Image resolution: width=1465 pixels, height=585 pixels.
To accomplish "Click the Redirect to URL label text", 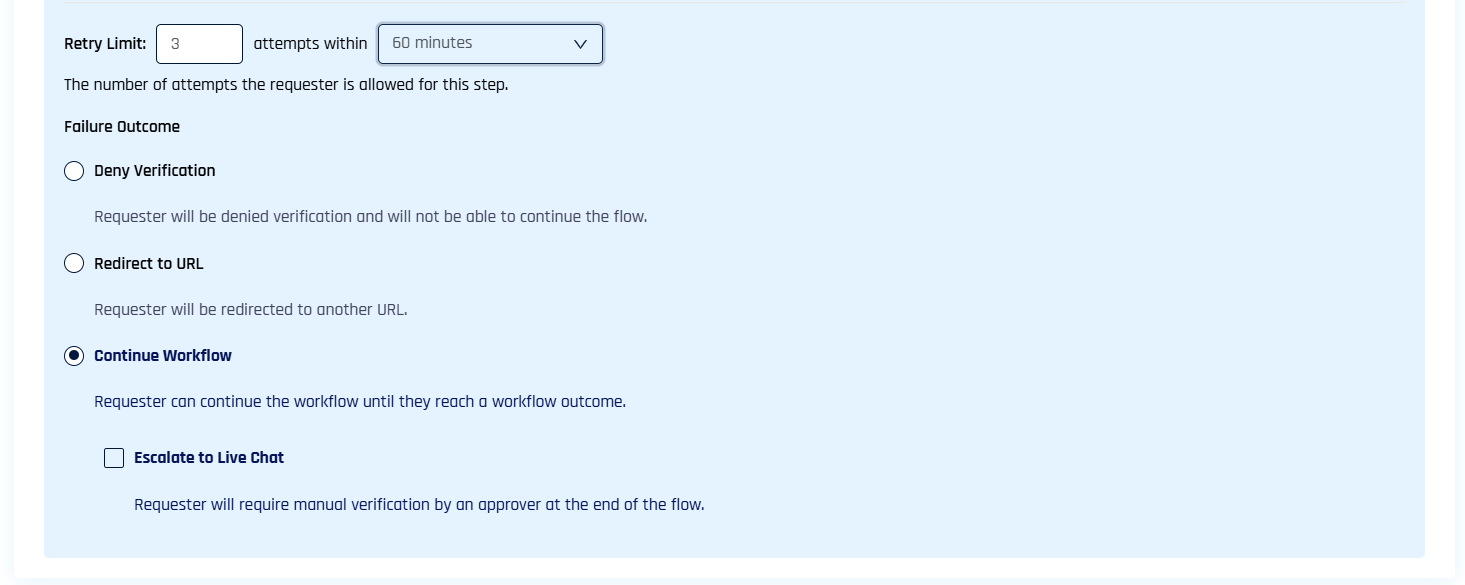I will coord(148,264).
